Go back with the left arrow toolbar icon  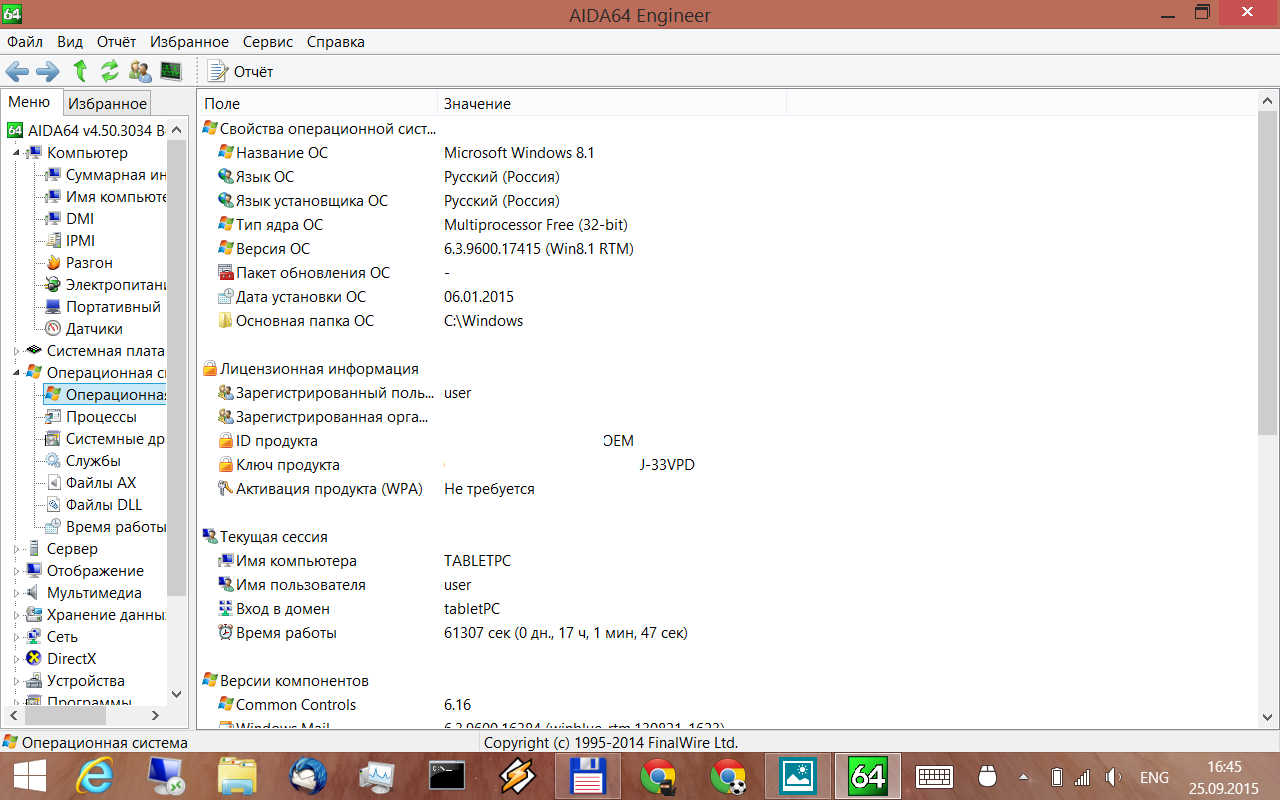(17, 71)
